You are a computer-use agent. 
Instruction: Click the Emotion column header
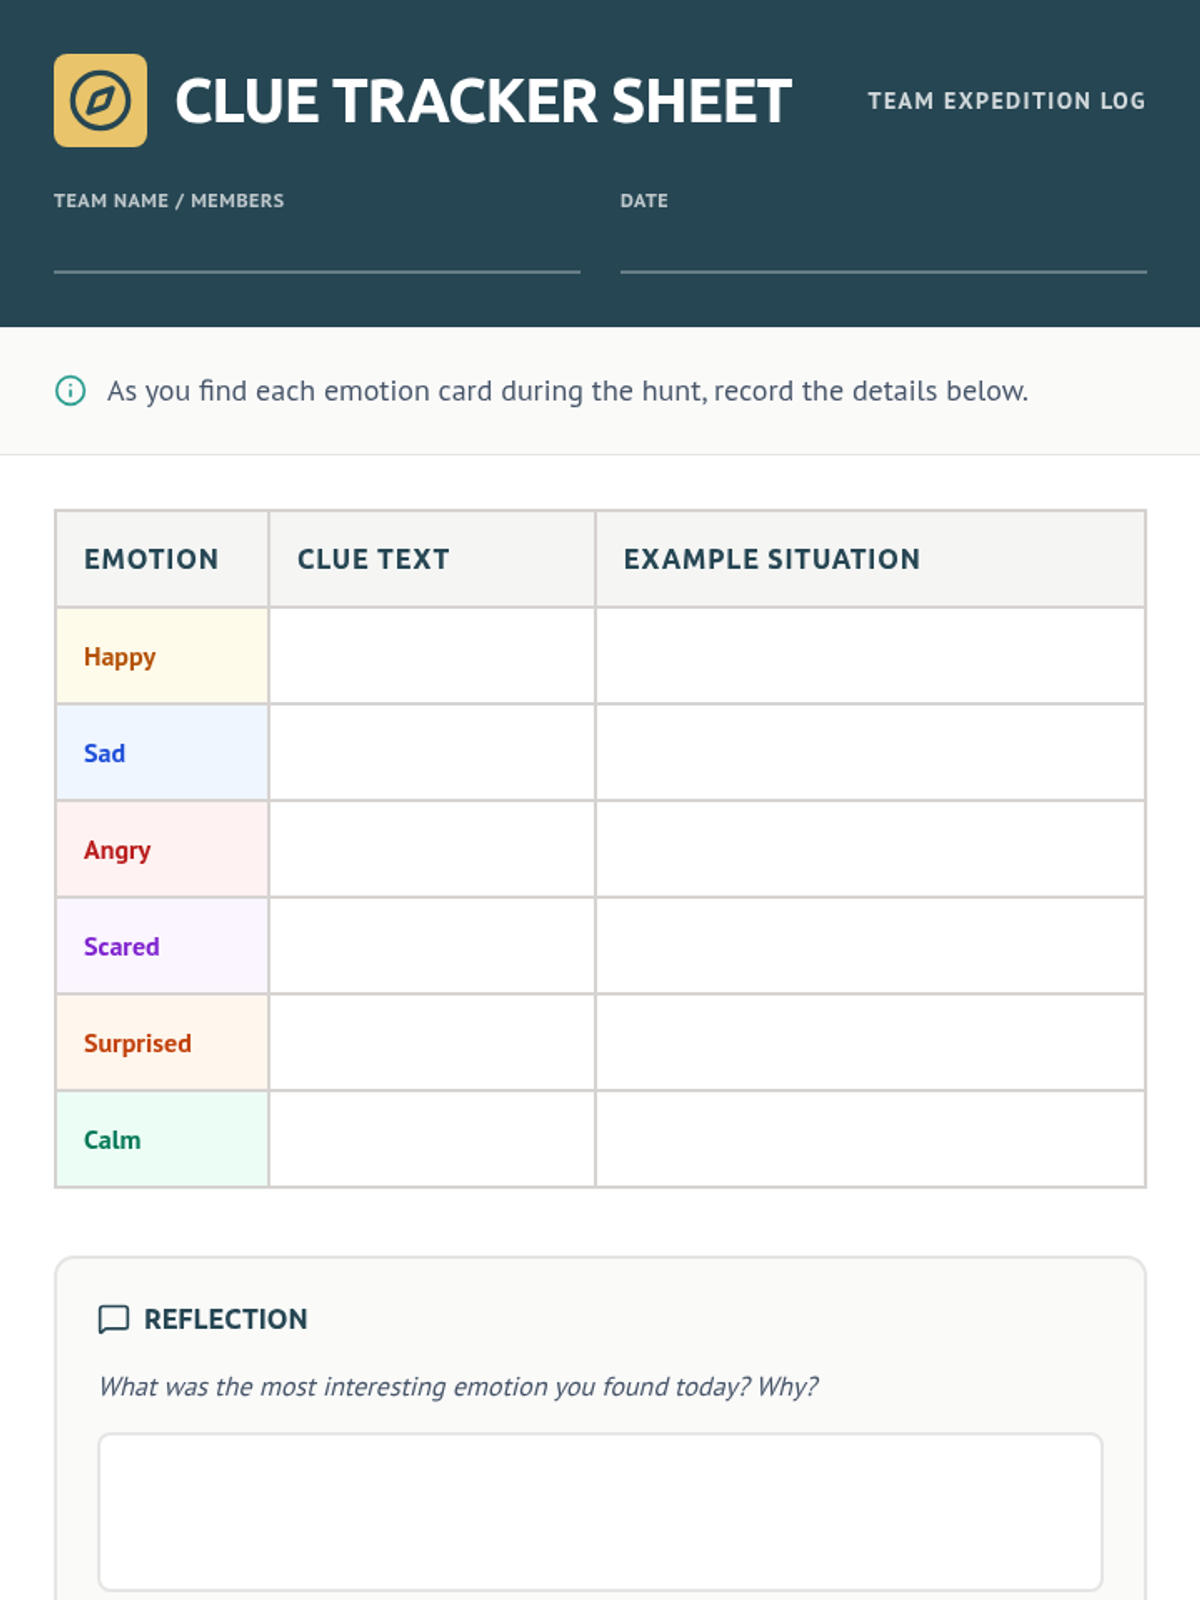pyautogui.click(x=152, y=559)
